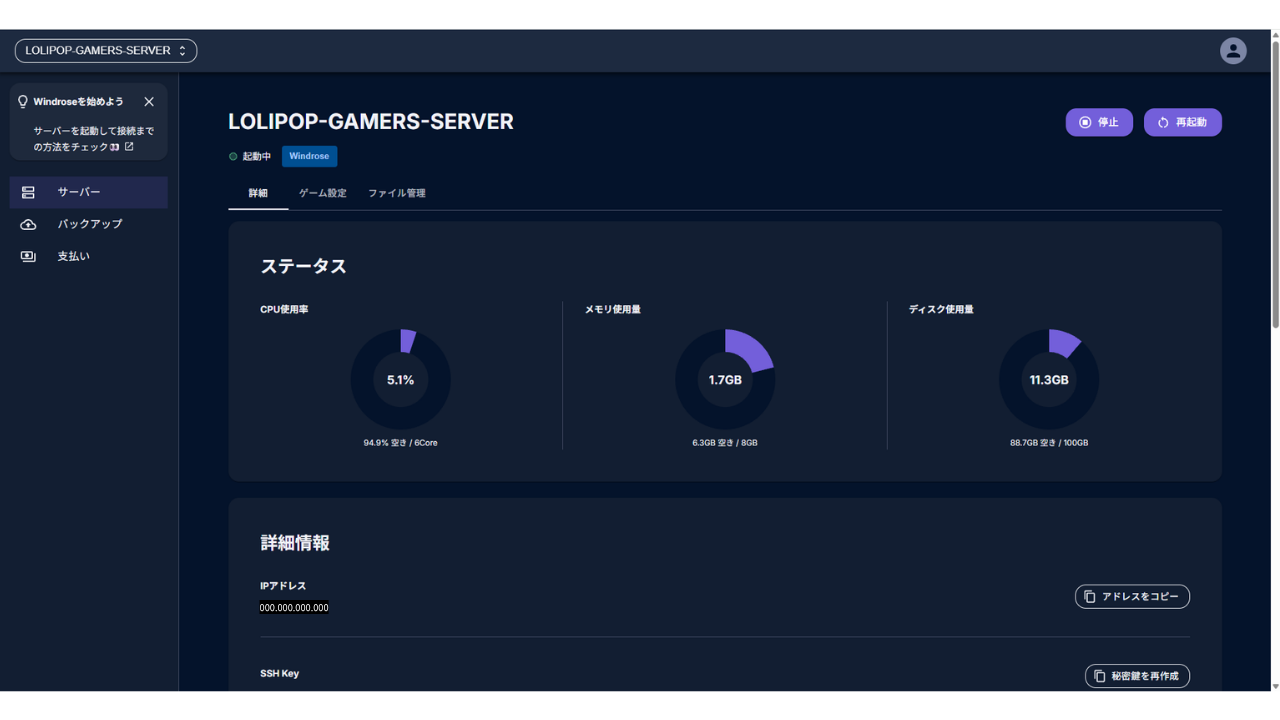Click the server icon in the sidebar
Image resolution: width=1280 pixels, height=720 pixels.
pos(28,192)
